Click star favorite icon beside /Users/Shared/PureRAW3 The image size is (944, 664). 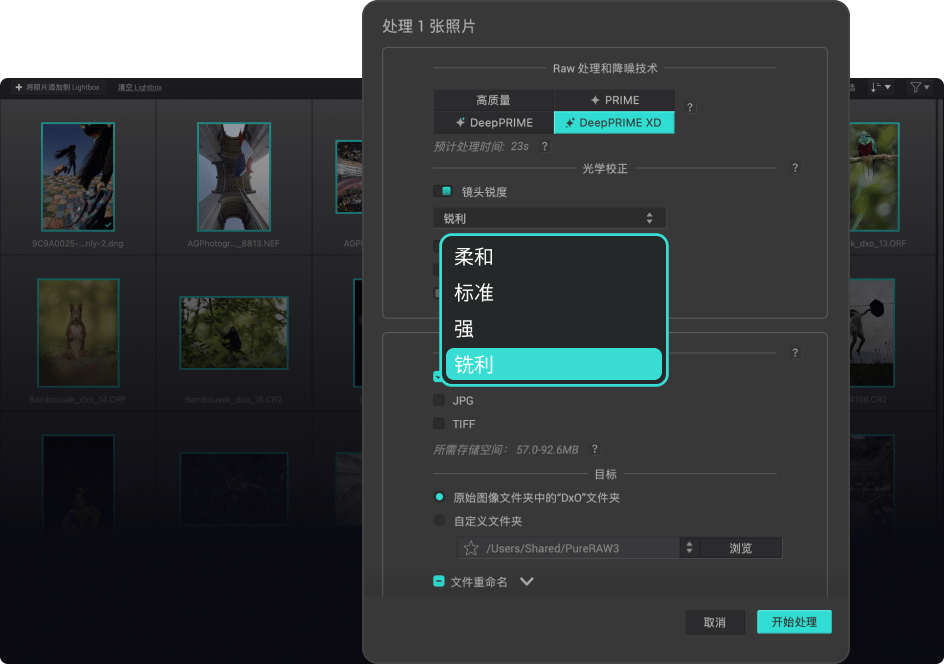(x=471, y=548)
